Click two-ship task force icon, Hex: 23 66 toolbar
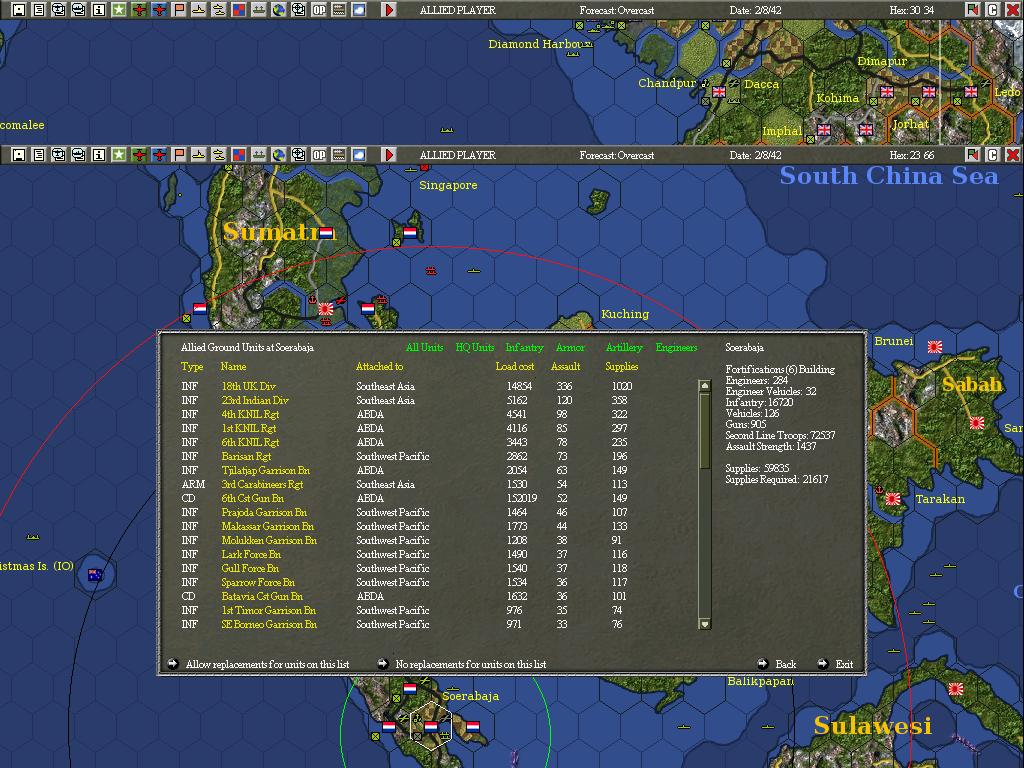This screenshot has height=768, width=1024. pyautogui.click(x=219, y=155)
